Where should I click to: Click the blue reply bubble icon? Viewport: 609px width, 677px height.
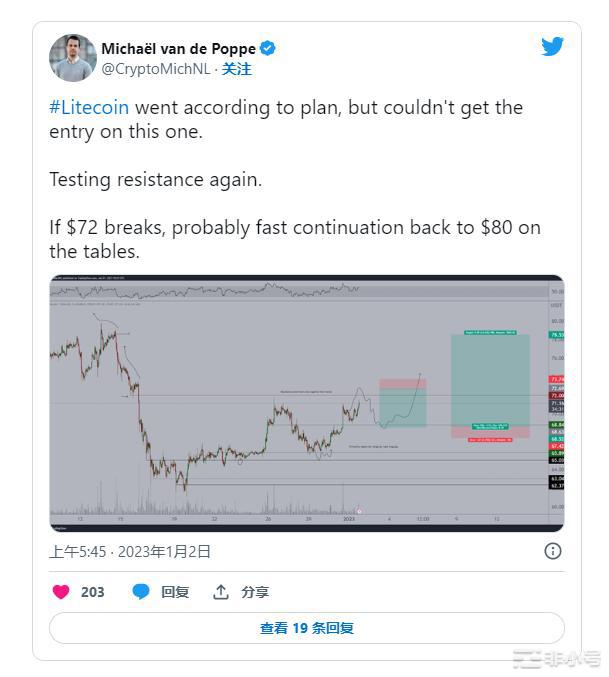pos(141,592)
